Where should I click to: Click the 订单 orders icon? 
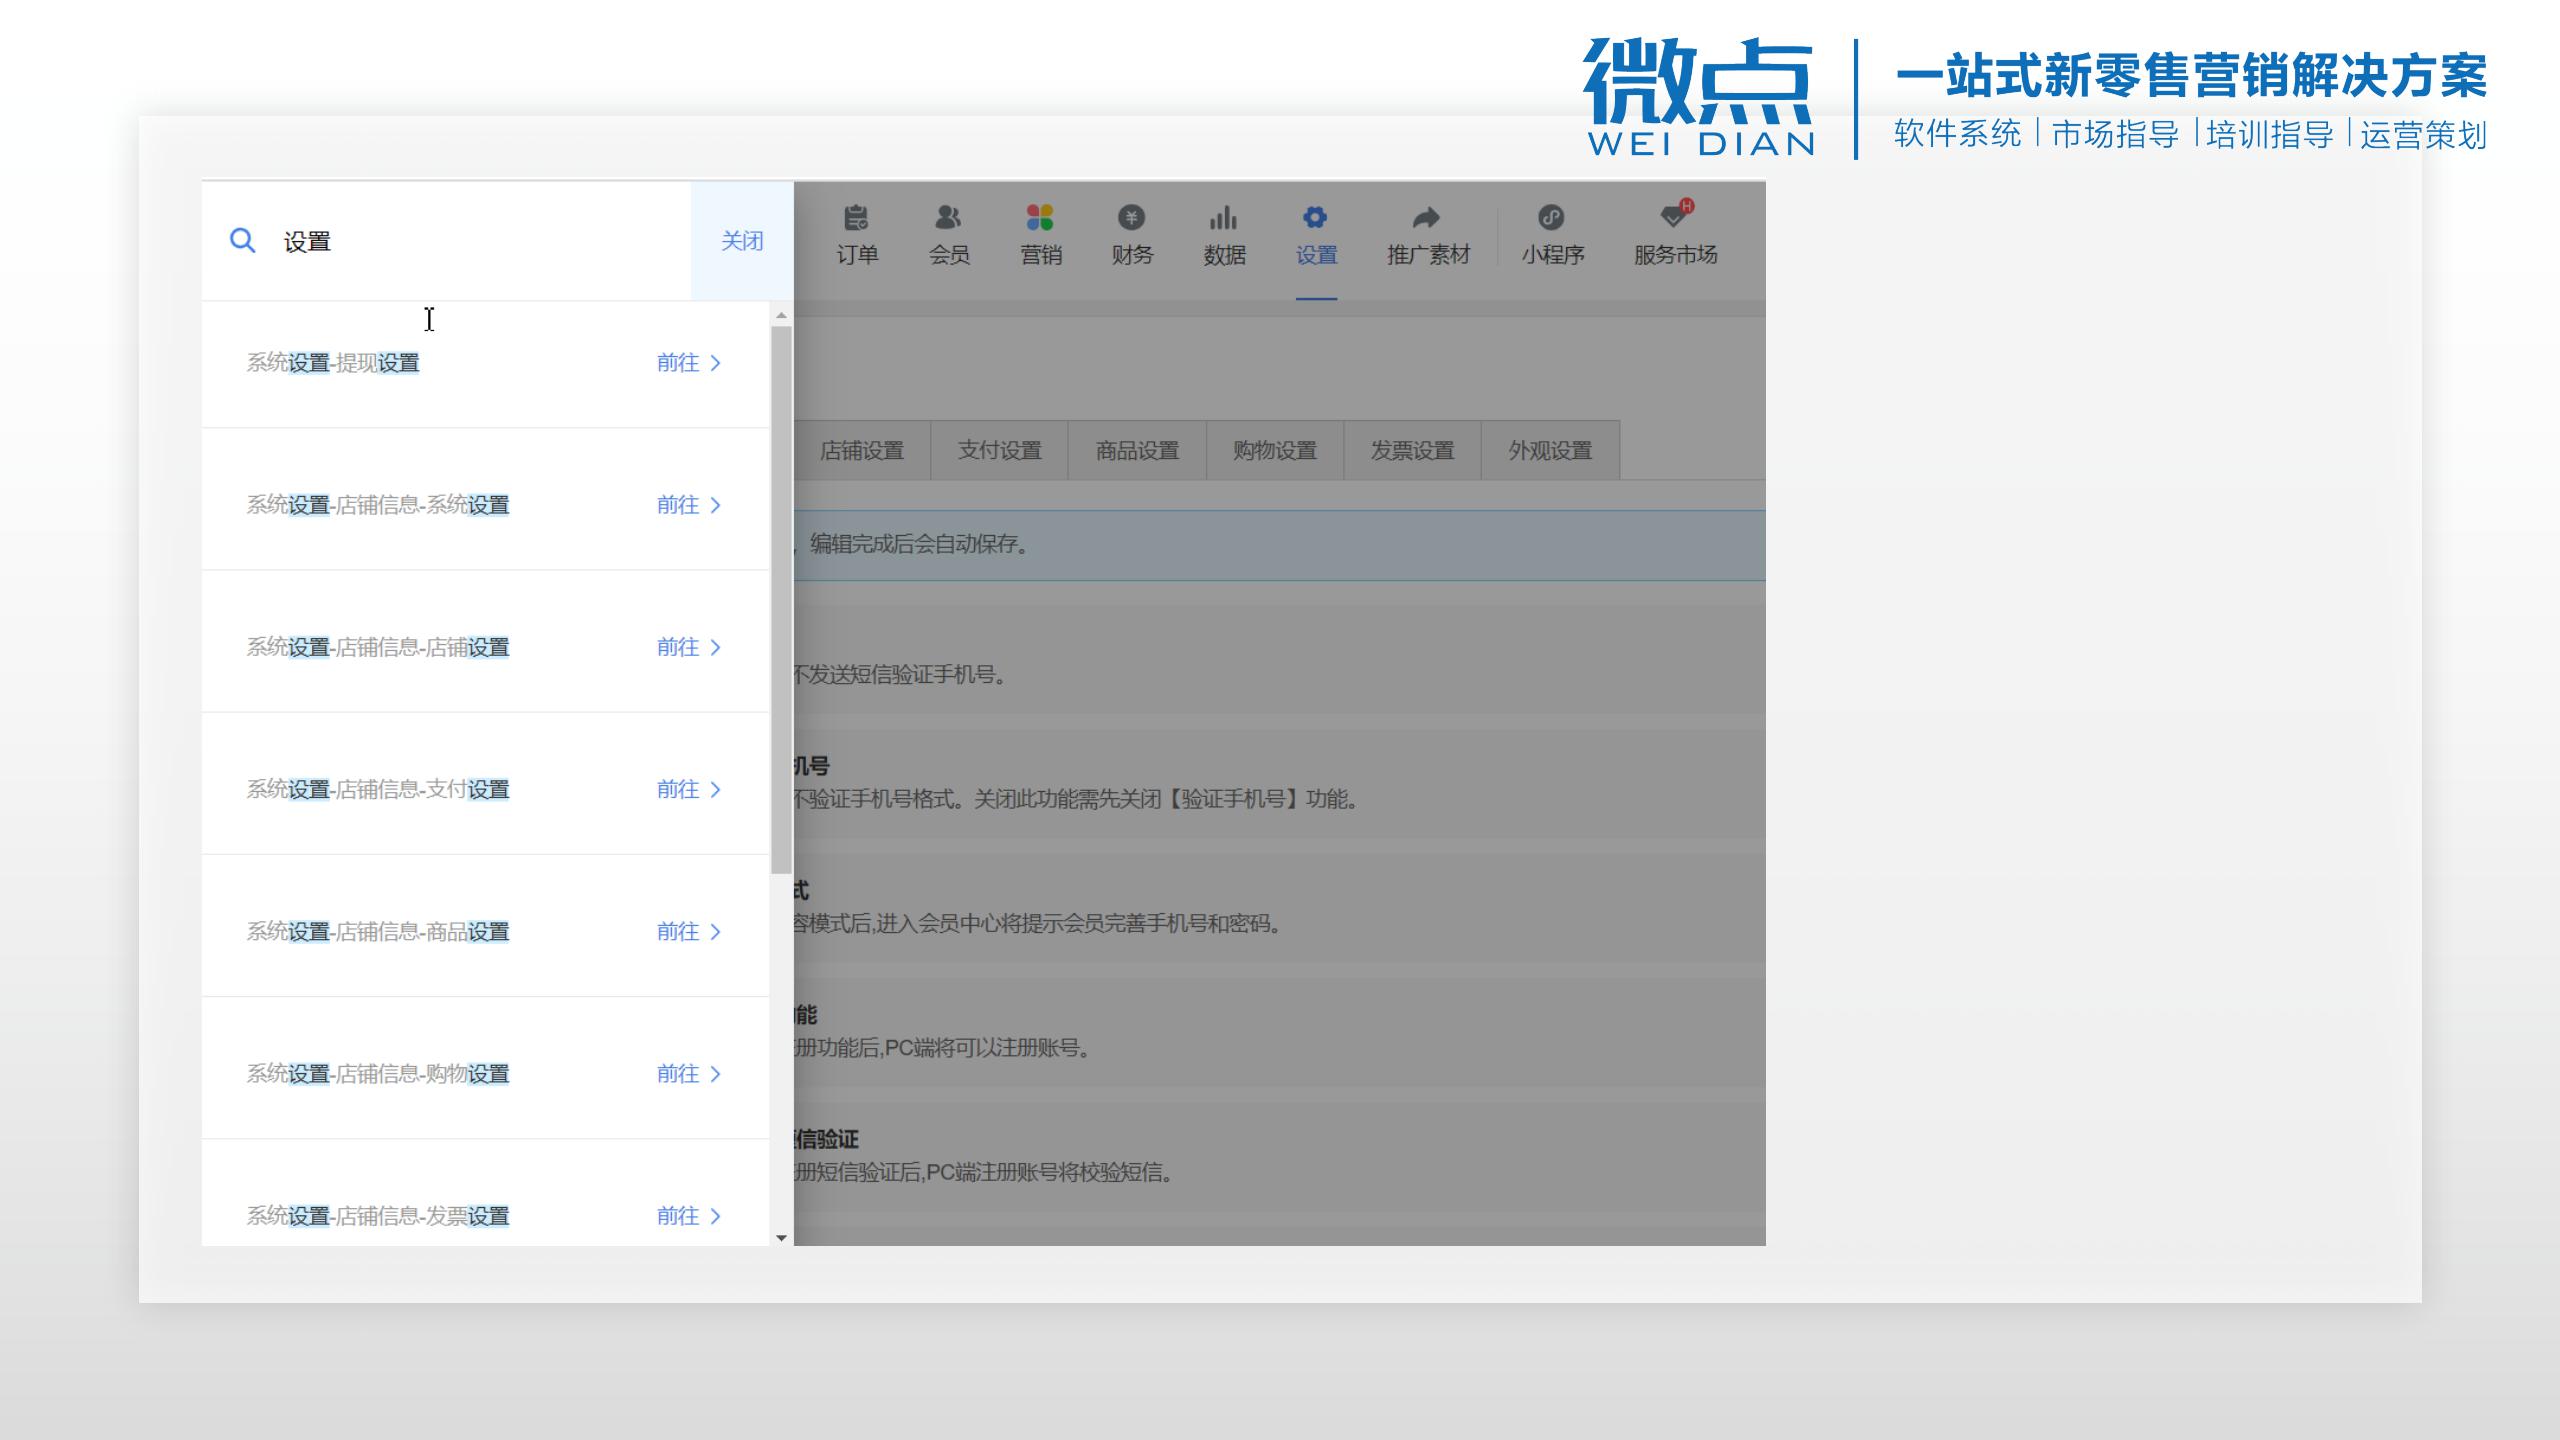click(857, 217)
